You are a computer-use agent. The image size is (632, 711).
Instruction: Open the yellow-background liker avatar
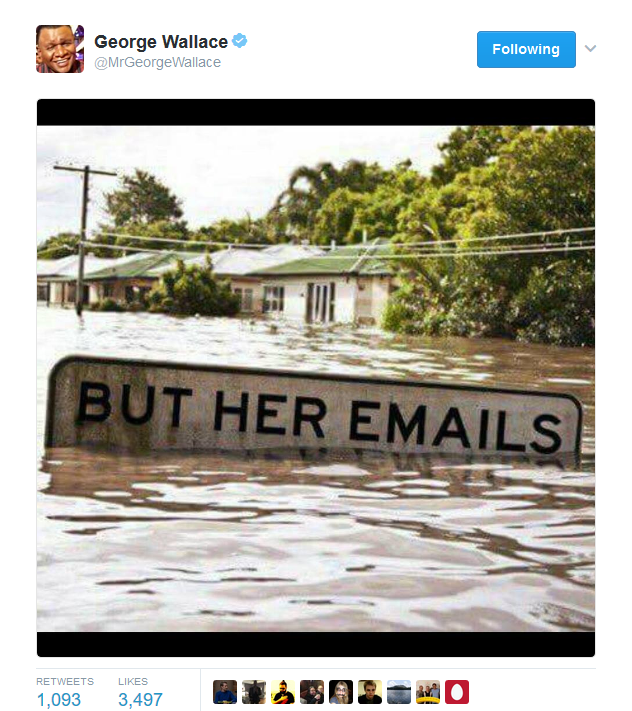(x=283, y=692)
